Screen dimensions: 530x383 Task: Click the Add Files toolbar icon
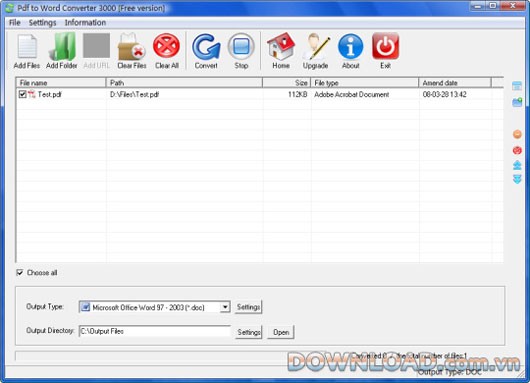pyautogui.click(x=27, y=51)
